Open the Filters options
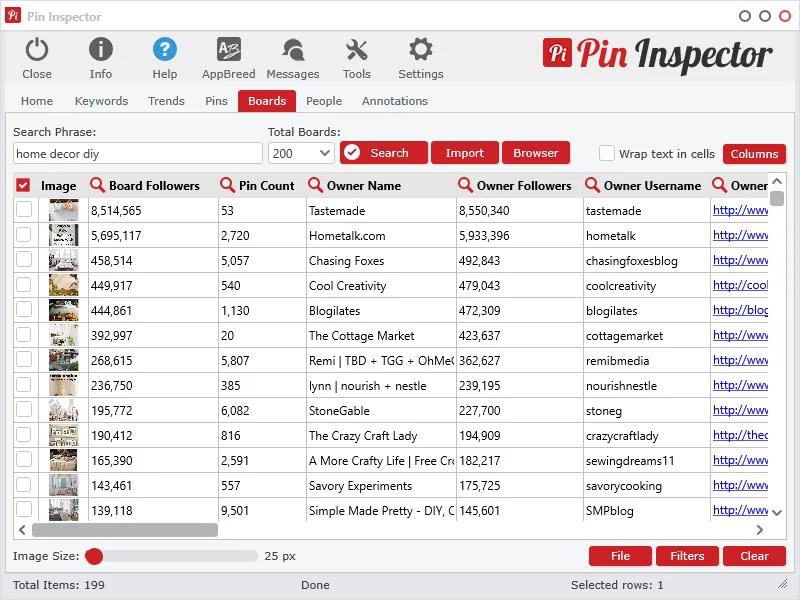Viewport: 800px width, 600px height. [687, 556]
